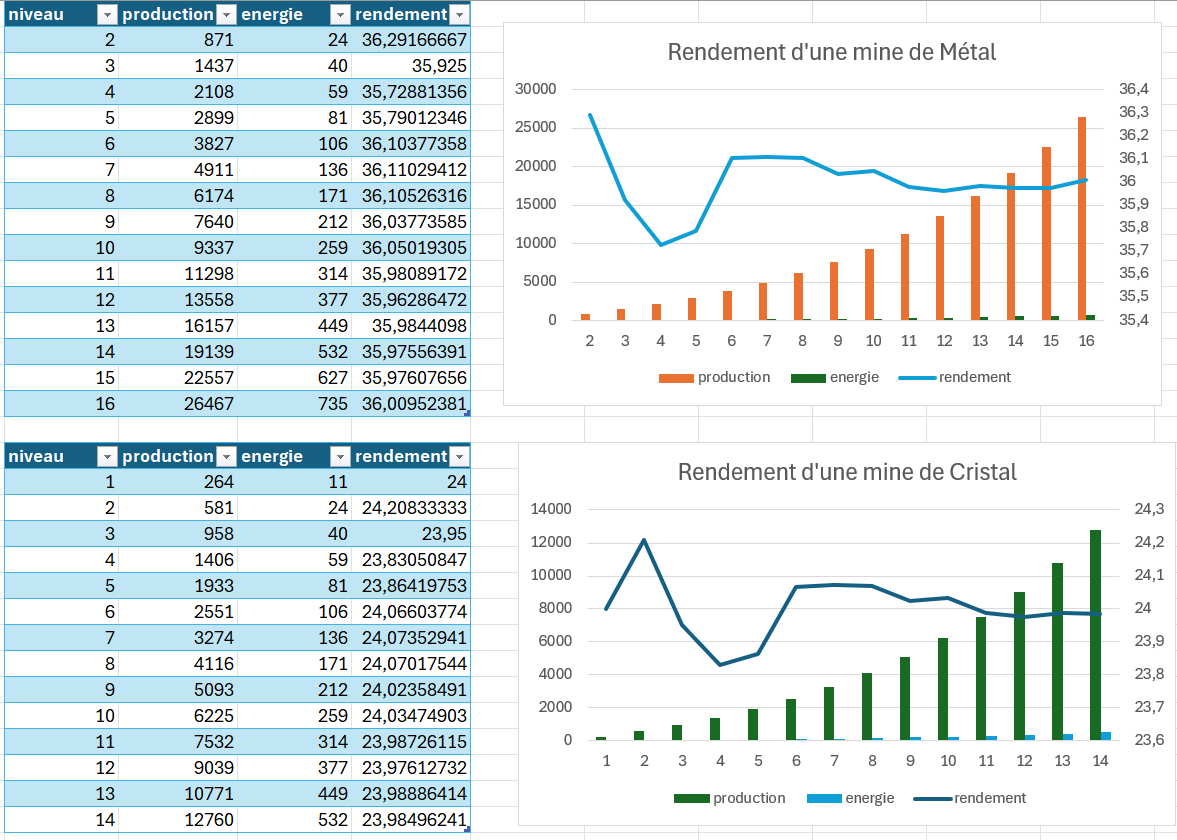
Task: Expand rendement filter in bottom table
Action: click(x=459, y=457)
